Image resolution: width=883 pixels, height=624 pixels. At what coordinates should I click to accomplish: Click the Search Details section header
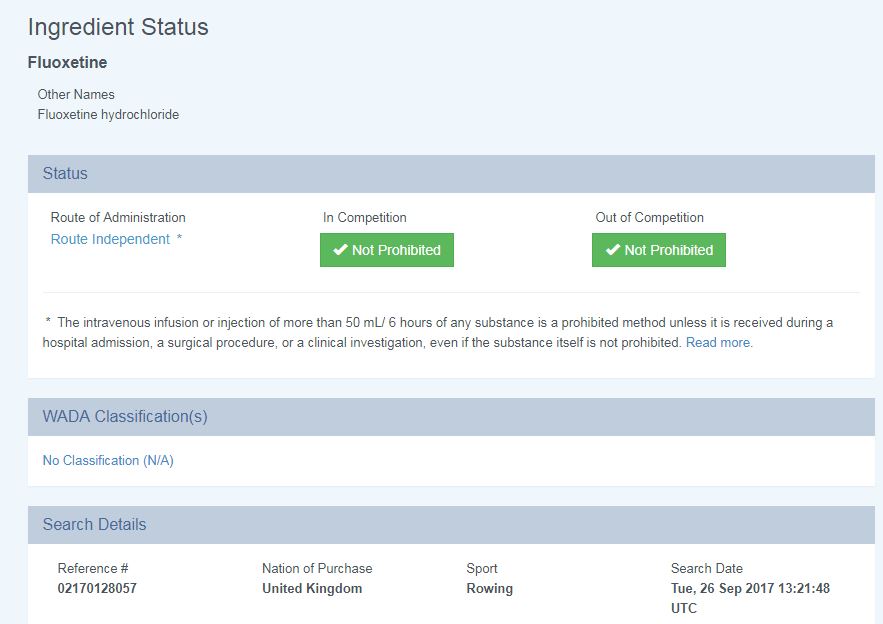click(451, 524)
